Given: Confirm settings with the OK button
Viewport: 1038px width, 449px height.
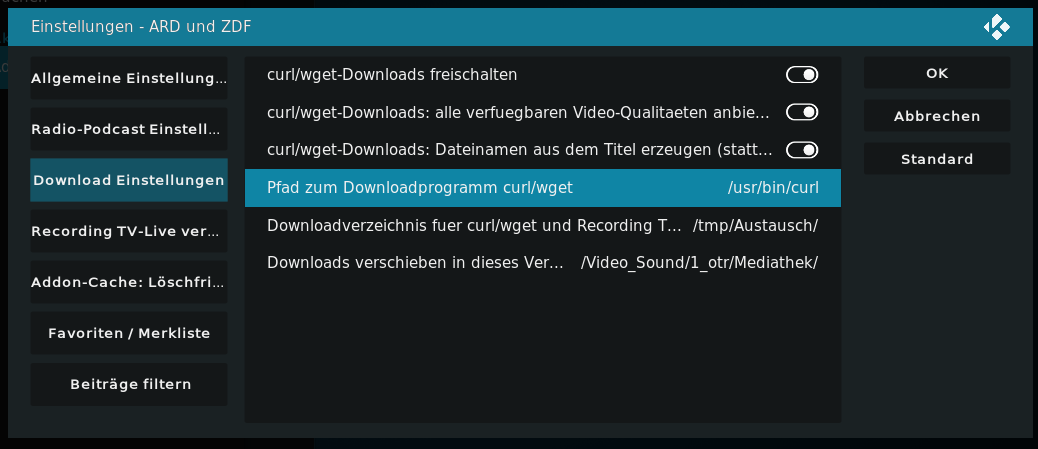Looking at the screenshot, I should pyautogui.click(x=937, y=73).
